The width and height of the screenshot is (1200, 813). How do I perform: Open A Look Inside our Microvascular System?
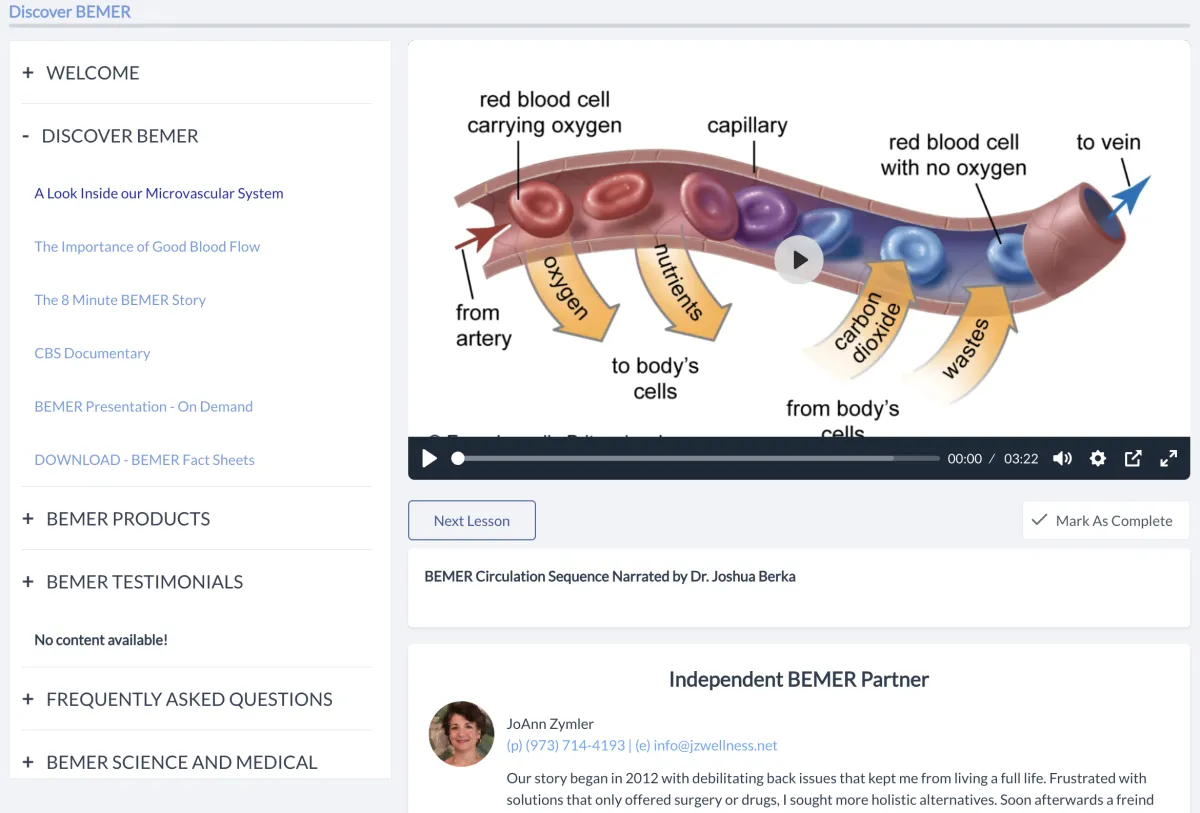(x=159, y=194)
